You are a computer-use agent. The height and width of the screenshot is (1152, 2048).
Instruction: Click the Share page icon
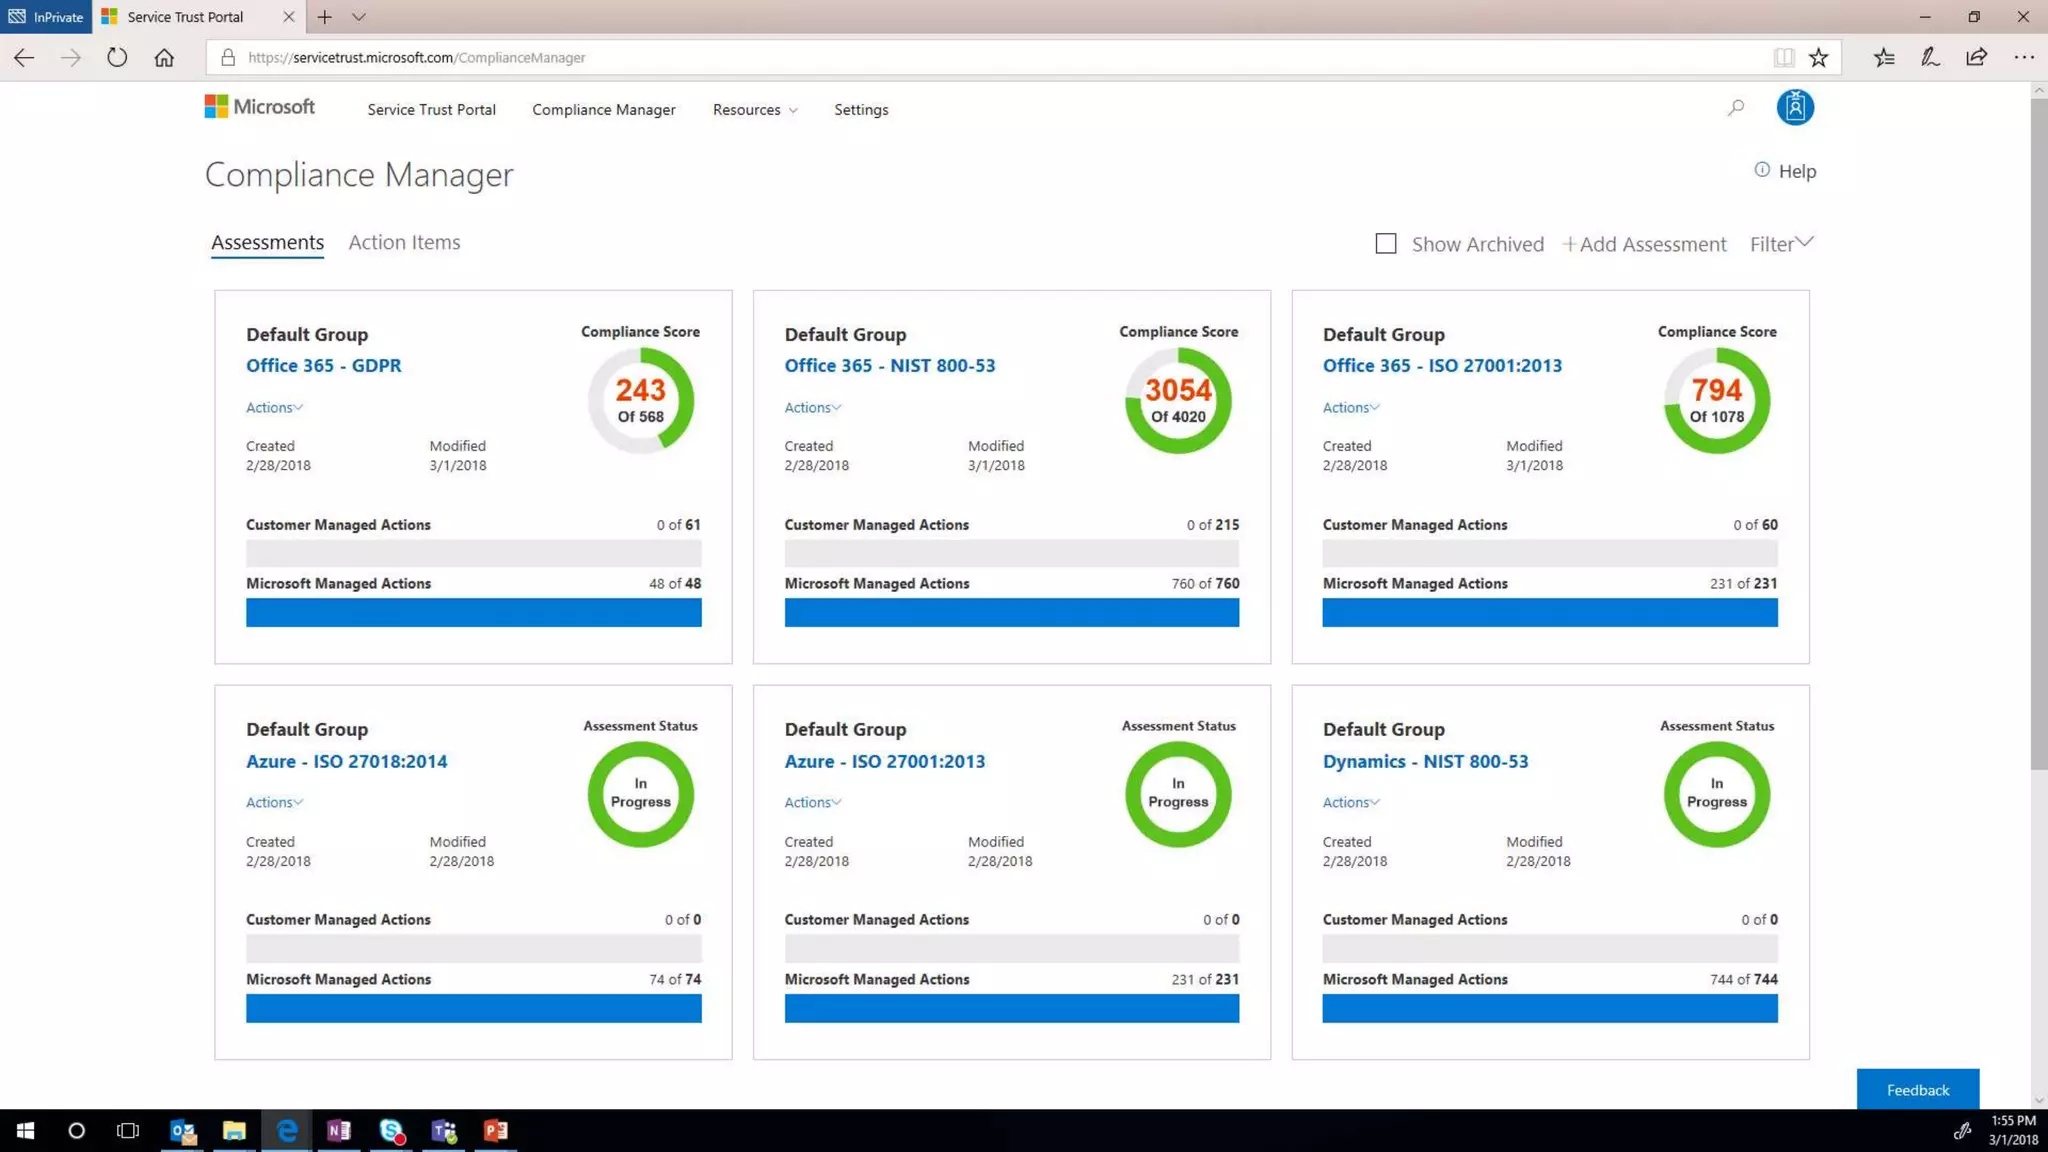(x=1976, y=58)
